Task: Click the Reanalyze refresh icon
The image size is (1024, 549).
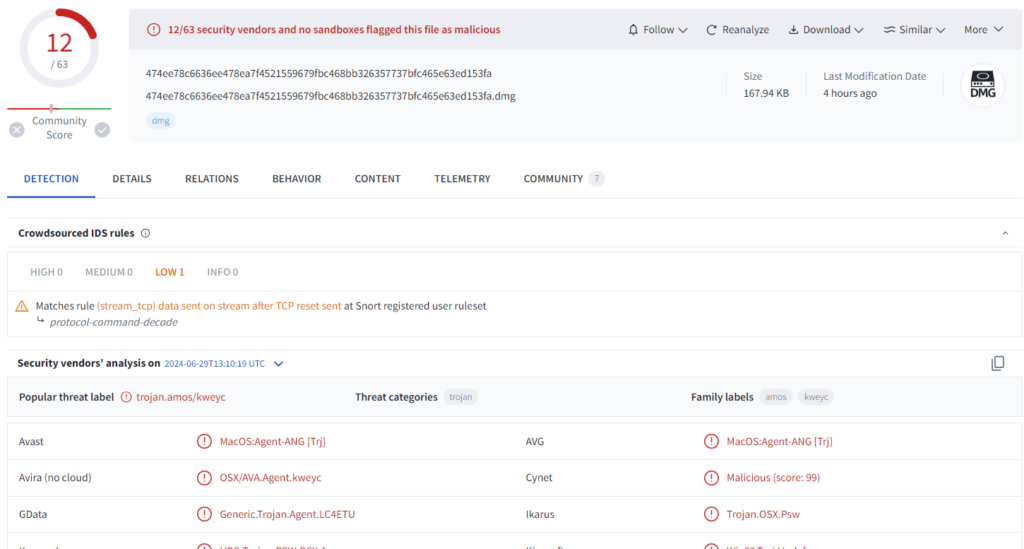Action: (x=712, y=30)
